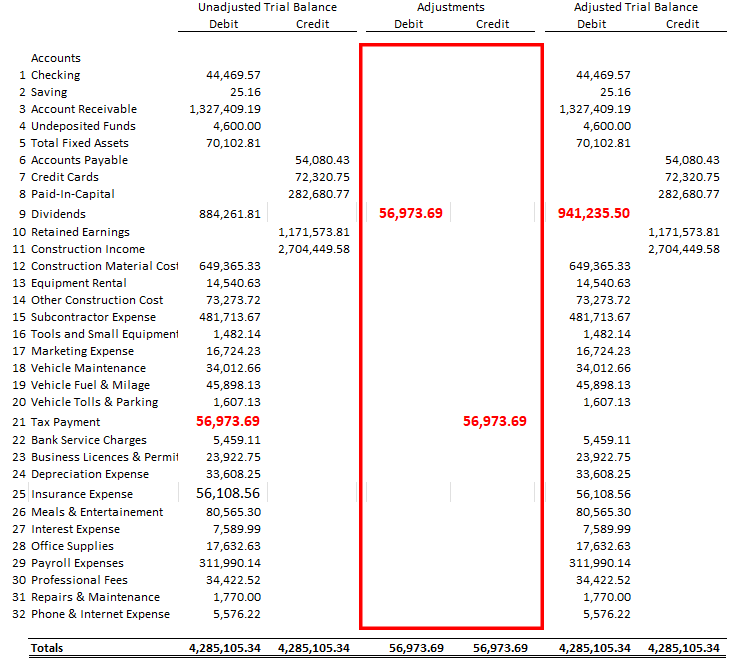752x661 pixels.
Task: Select the Totals row label
Action: coord(47,648)
